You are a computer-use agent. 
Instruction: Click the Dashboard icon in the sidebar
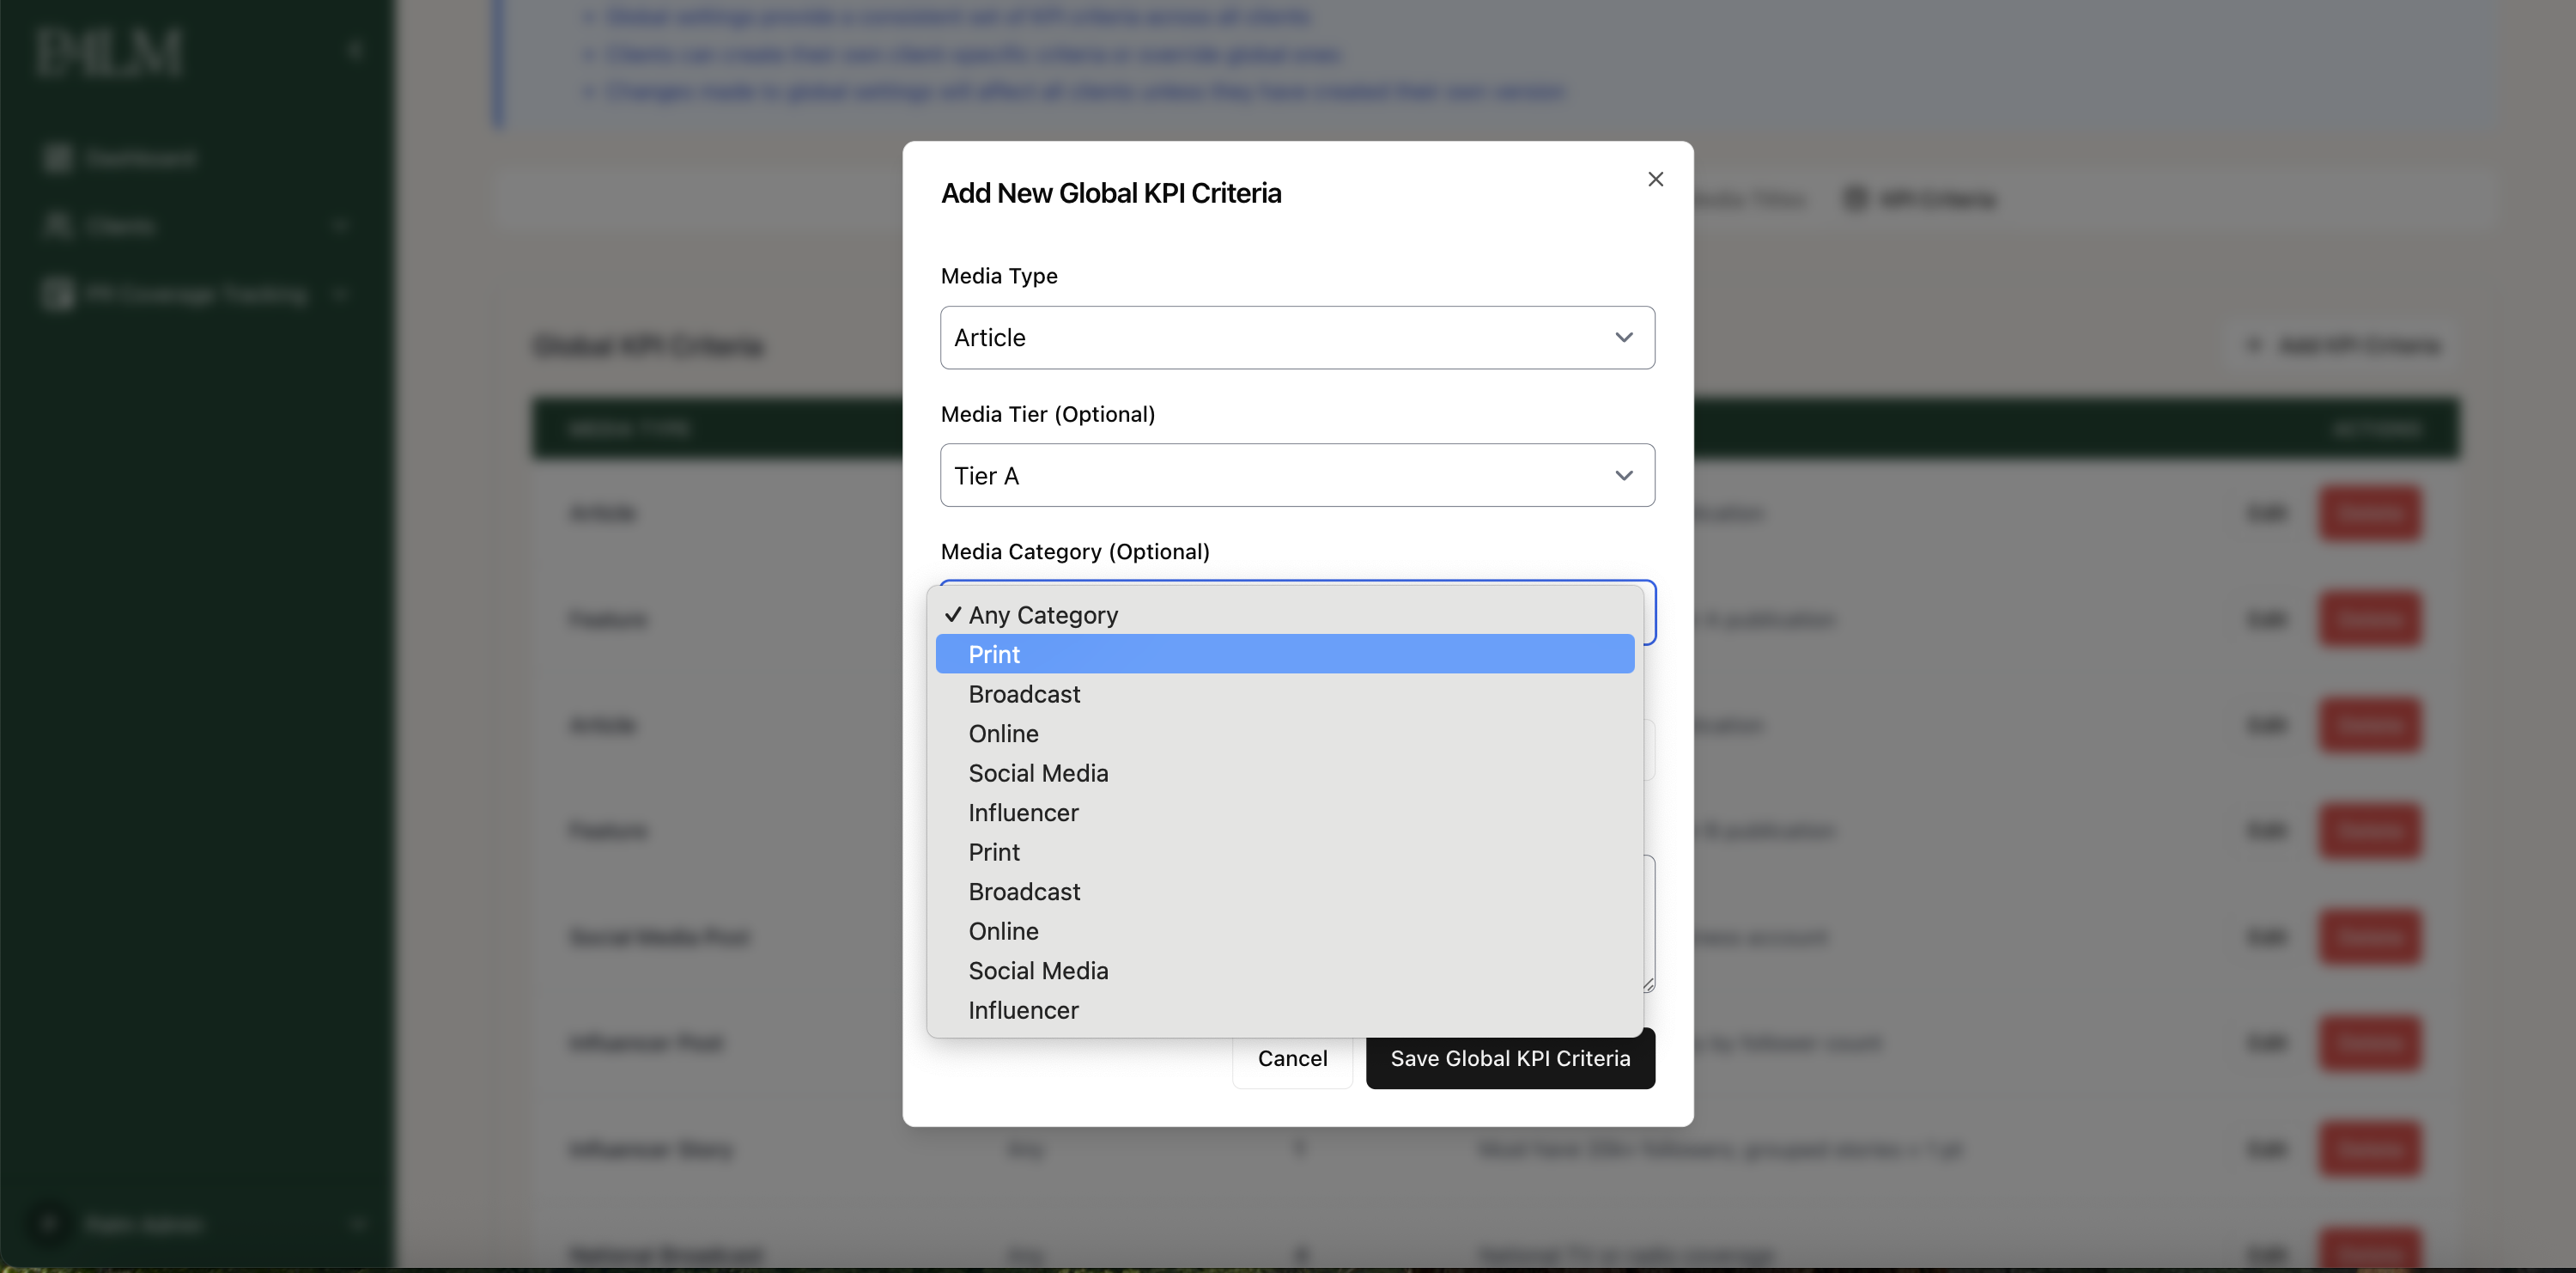tap(57, 158)
